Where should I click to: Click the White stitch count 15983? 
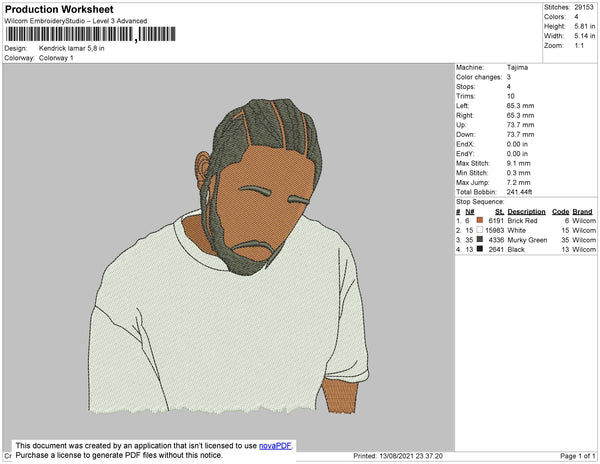495,230
